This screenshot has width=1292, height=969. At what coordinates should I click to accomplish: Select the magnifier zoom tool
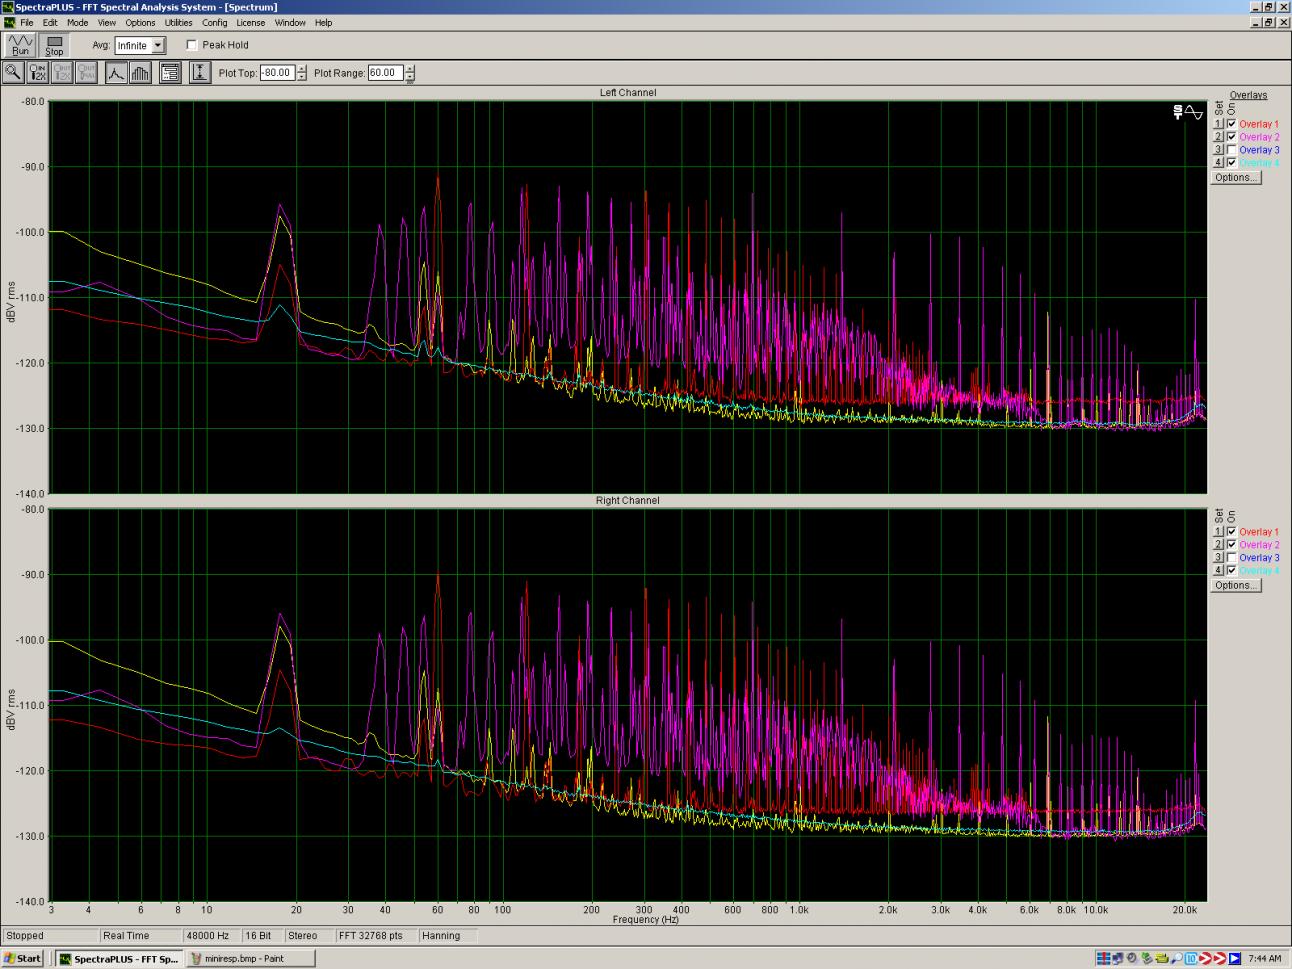point(13,72)
